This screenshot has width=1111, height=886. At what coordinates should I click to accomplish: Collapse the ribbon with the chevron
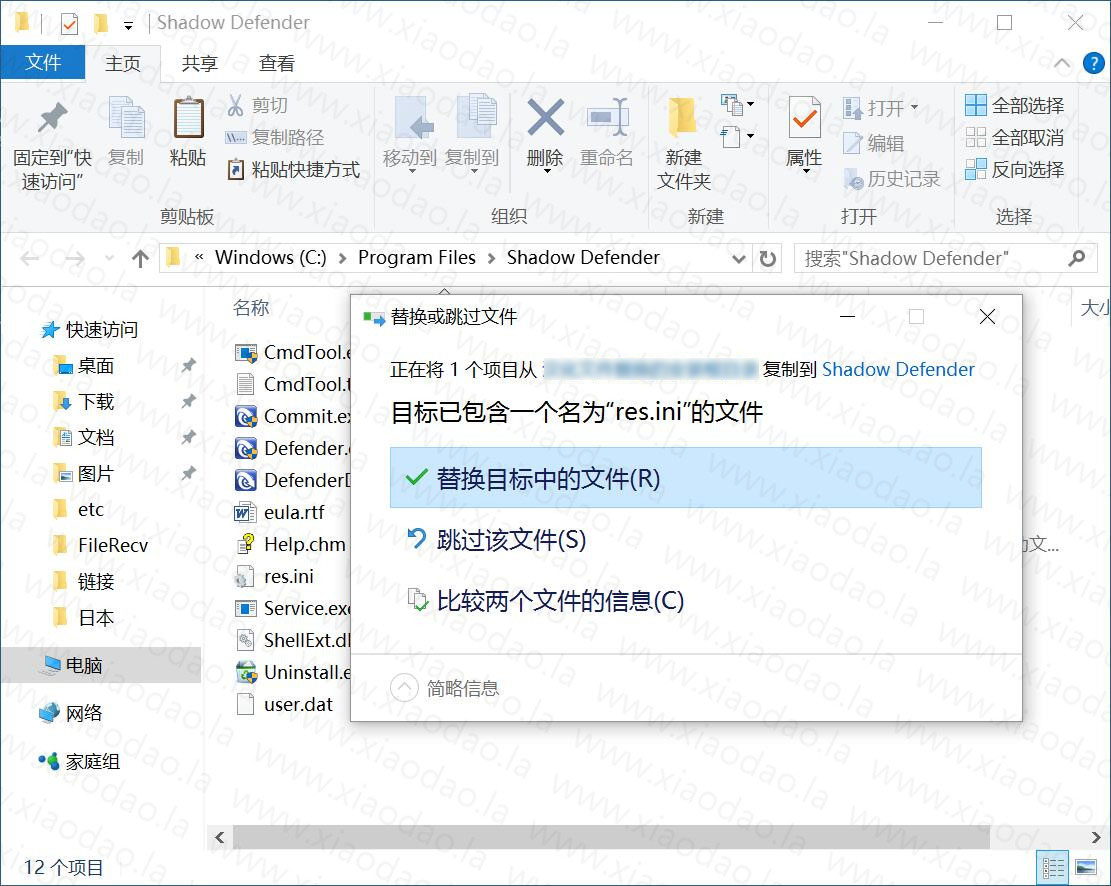[x=1062, y=64]
